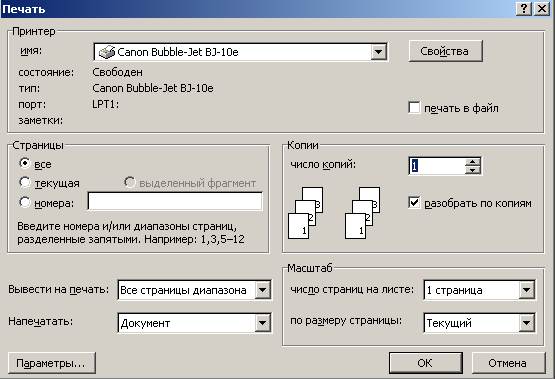Viewport: 555px width, 379px height.
Task: Open Параметры options button
Action: click(52, 363)
